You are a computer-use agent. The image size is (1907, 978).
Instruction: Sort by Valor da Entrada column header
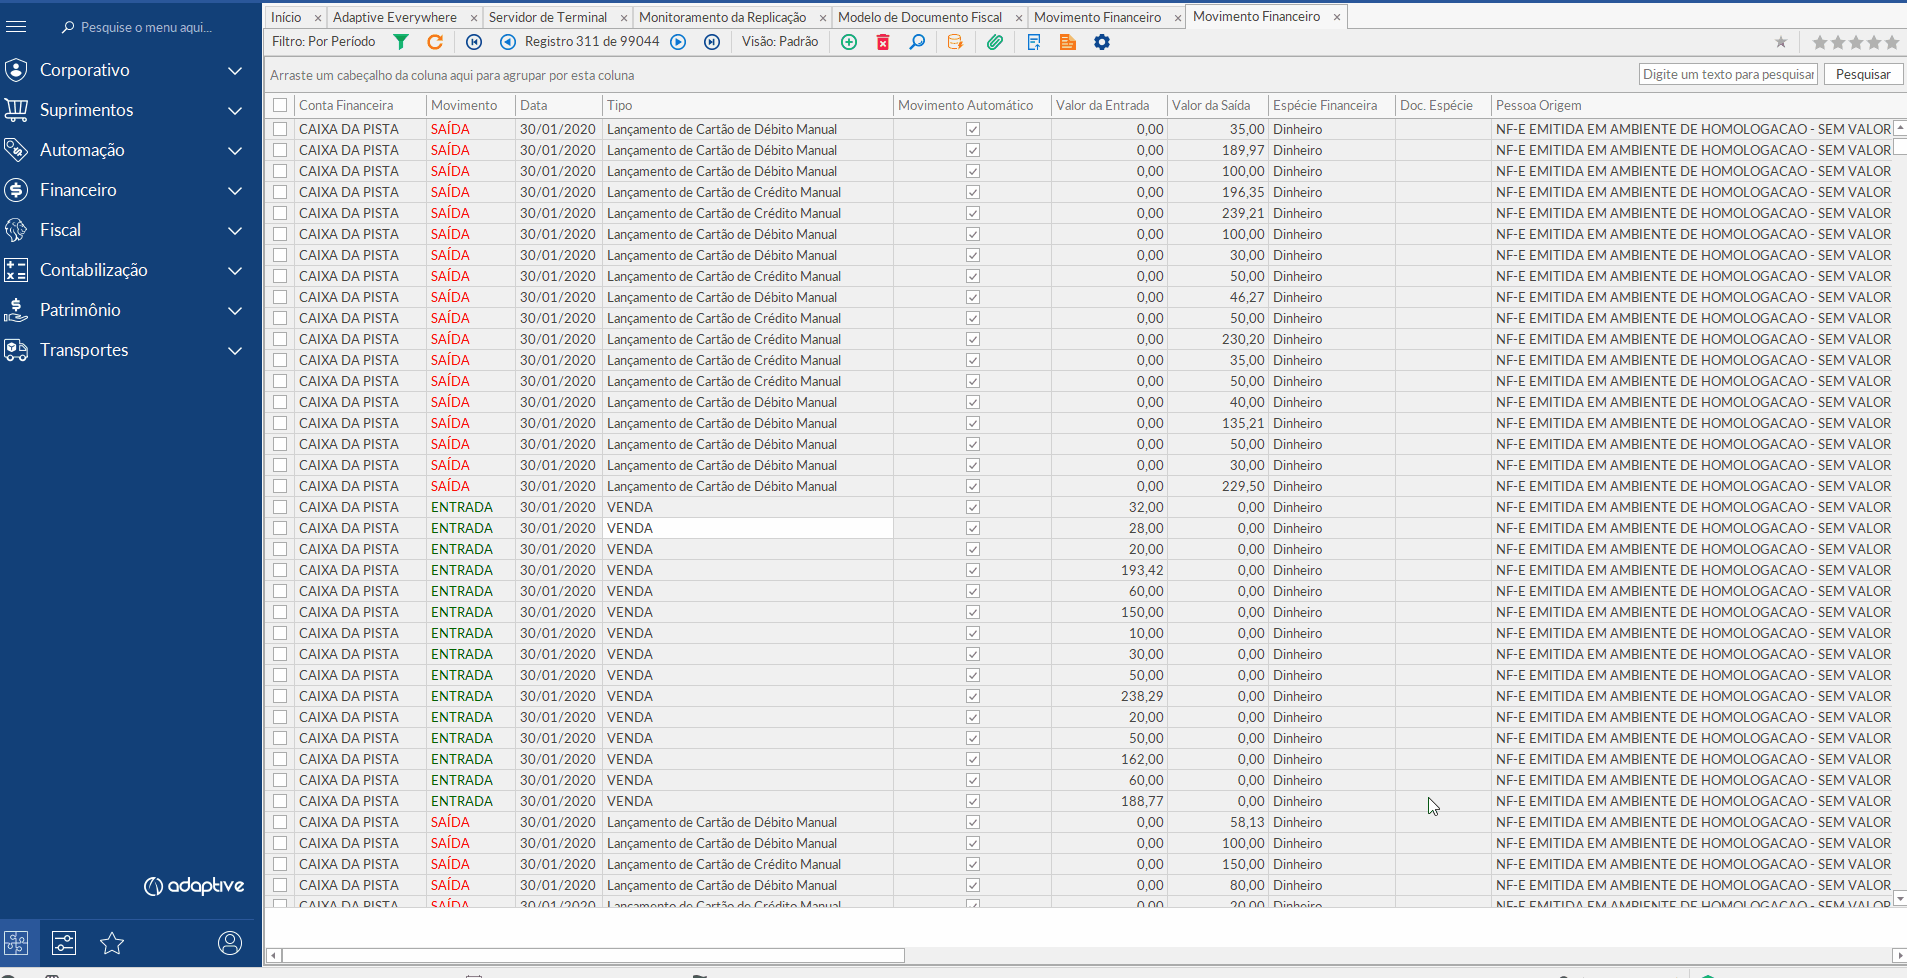[1103, 105]
